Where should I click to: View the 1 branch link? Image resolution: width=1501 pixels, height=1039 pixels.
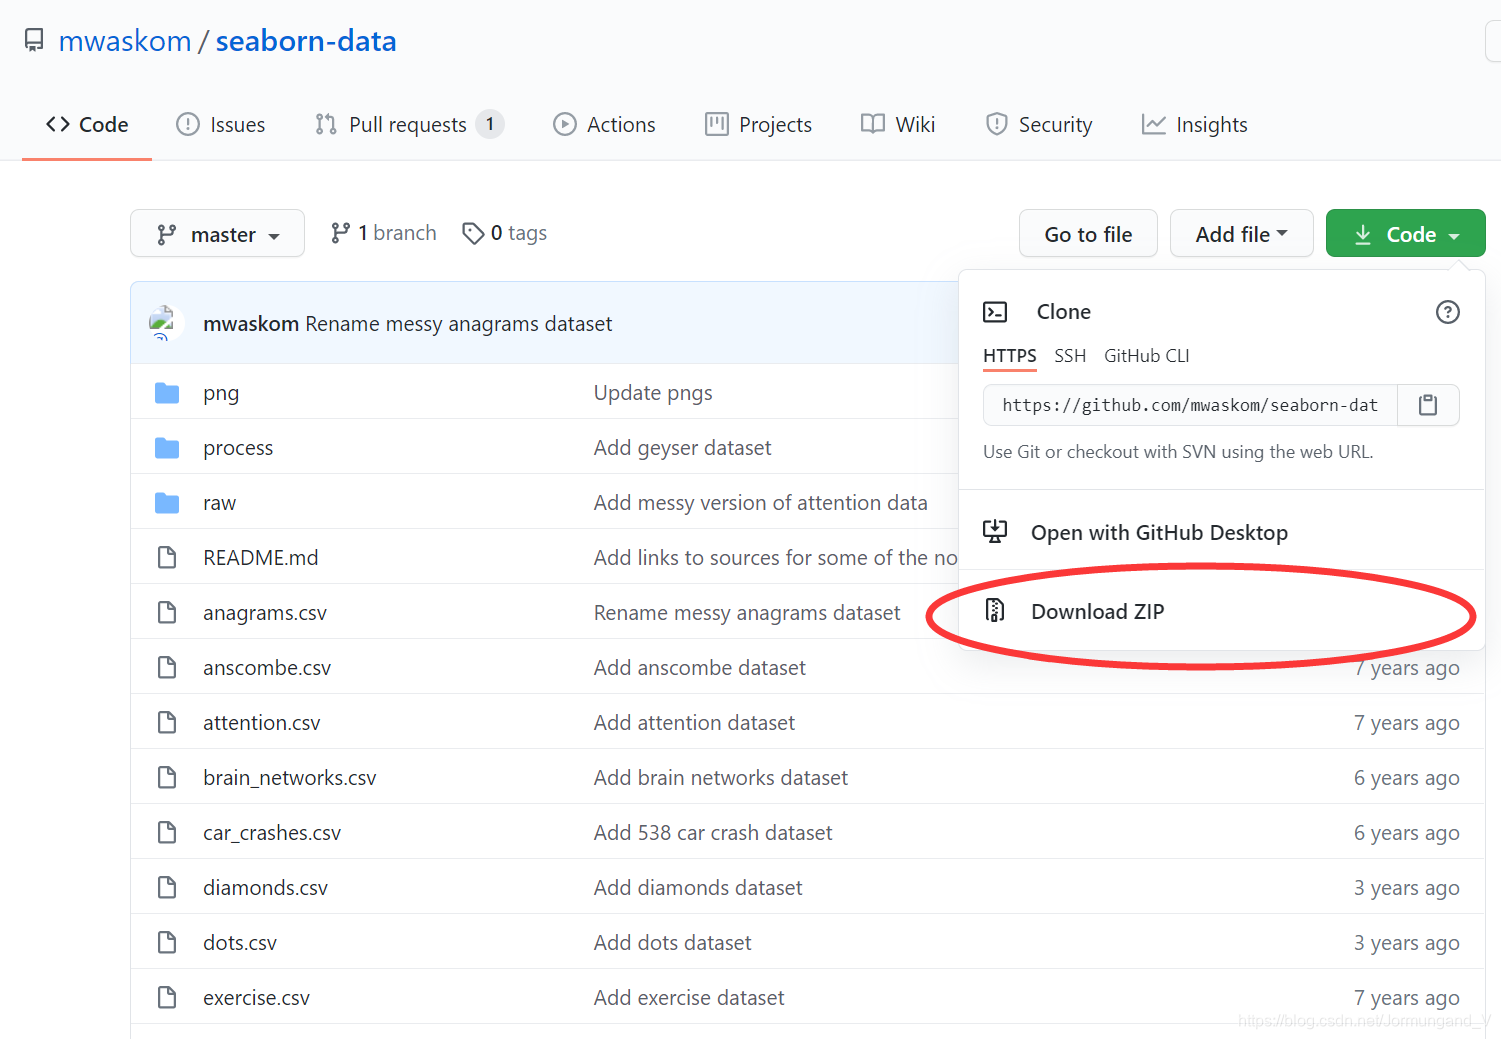tap(384, 233)
